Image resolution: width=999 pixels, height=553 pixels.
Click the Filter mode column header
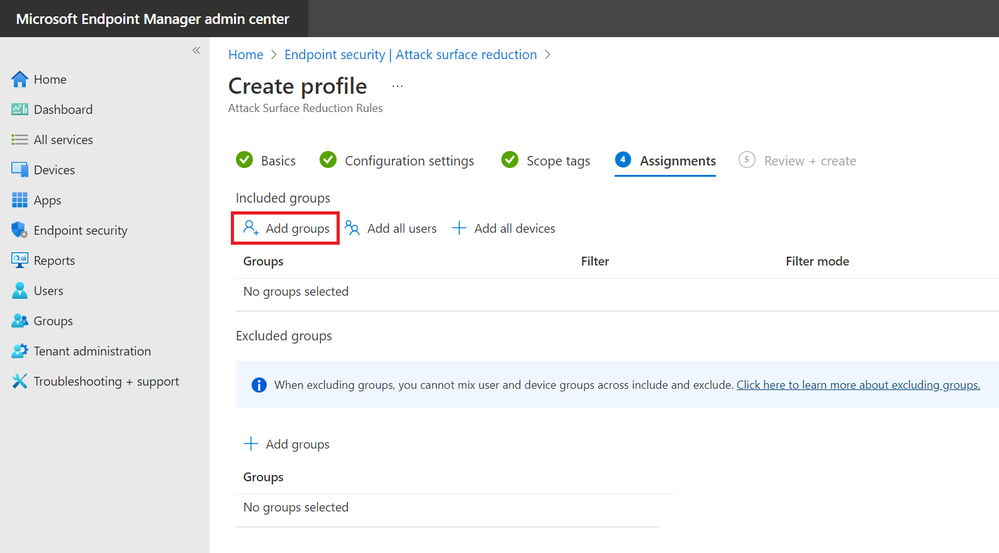pos(817,261)
